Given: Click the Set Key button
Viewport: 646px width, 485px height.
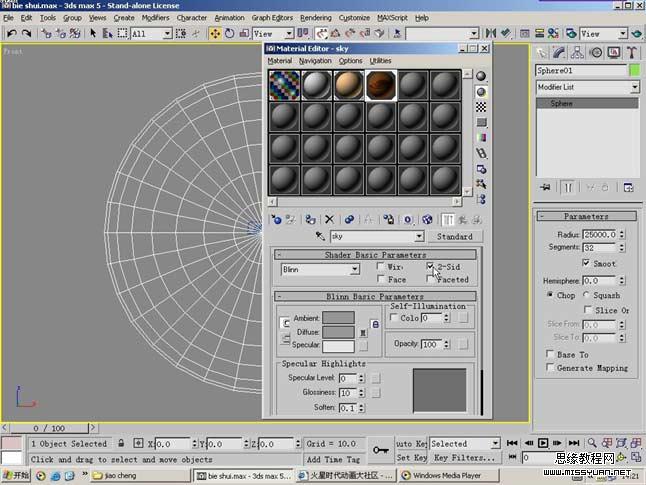Looking at the screenshot, I should tap(411, 458).
